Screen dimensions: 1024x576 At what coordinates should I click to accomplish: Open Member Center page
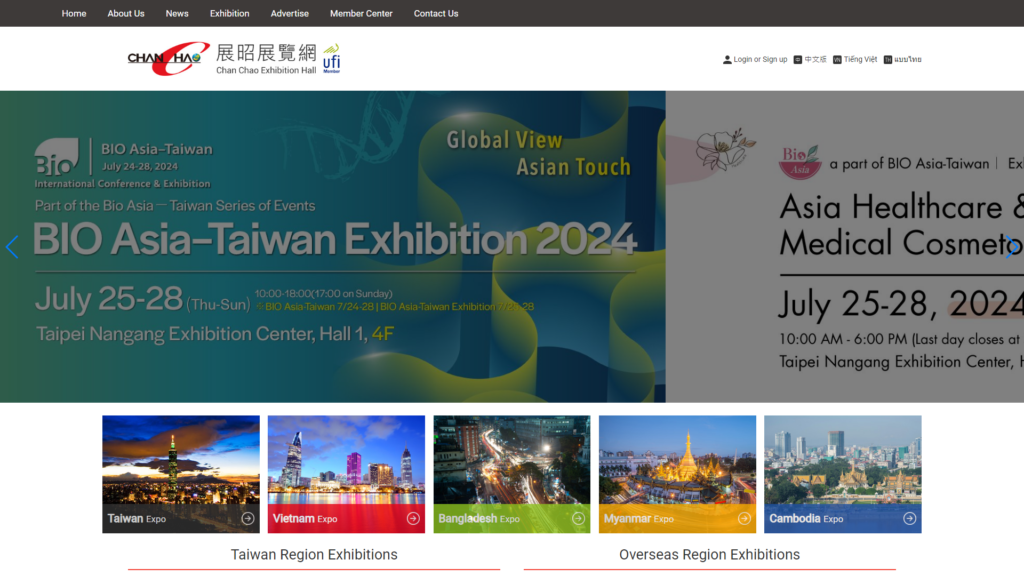pyautogui.click(x=361, y=13)
